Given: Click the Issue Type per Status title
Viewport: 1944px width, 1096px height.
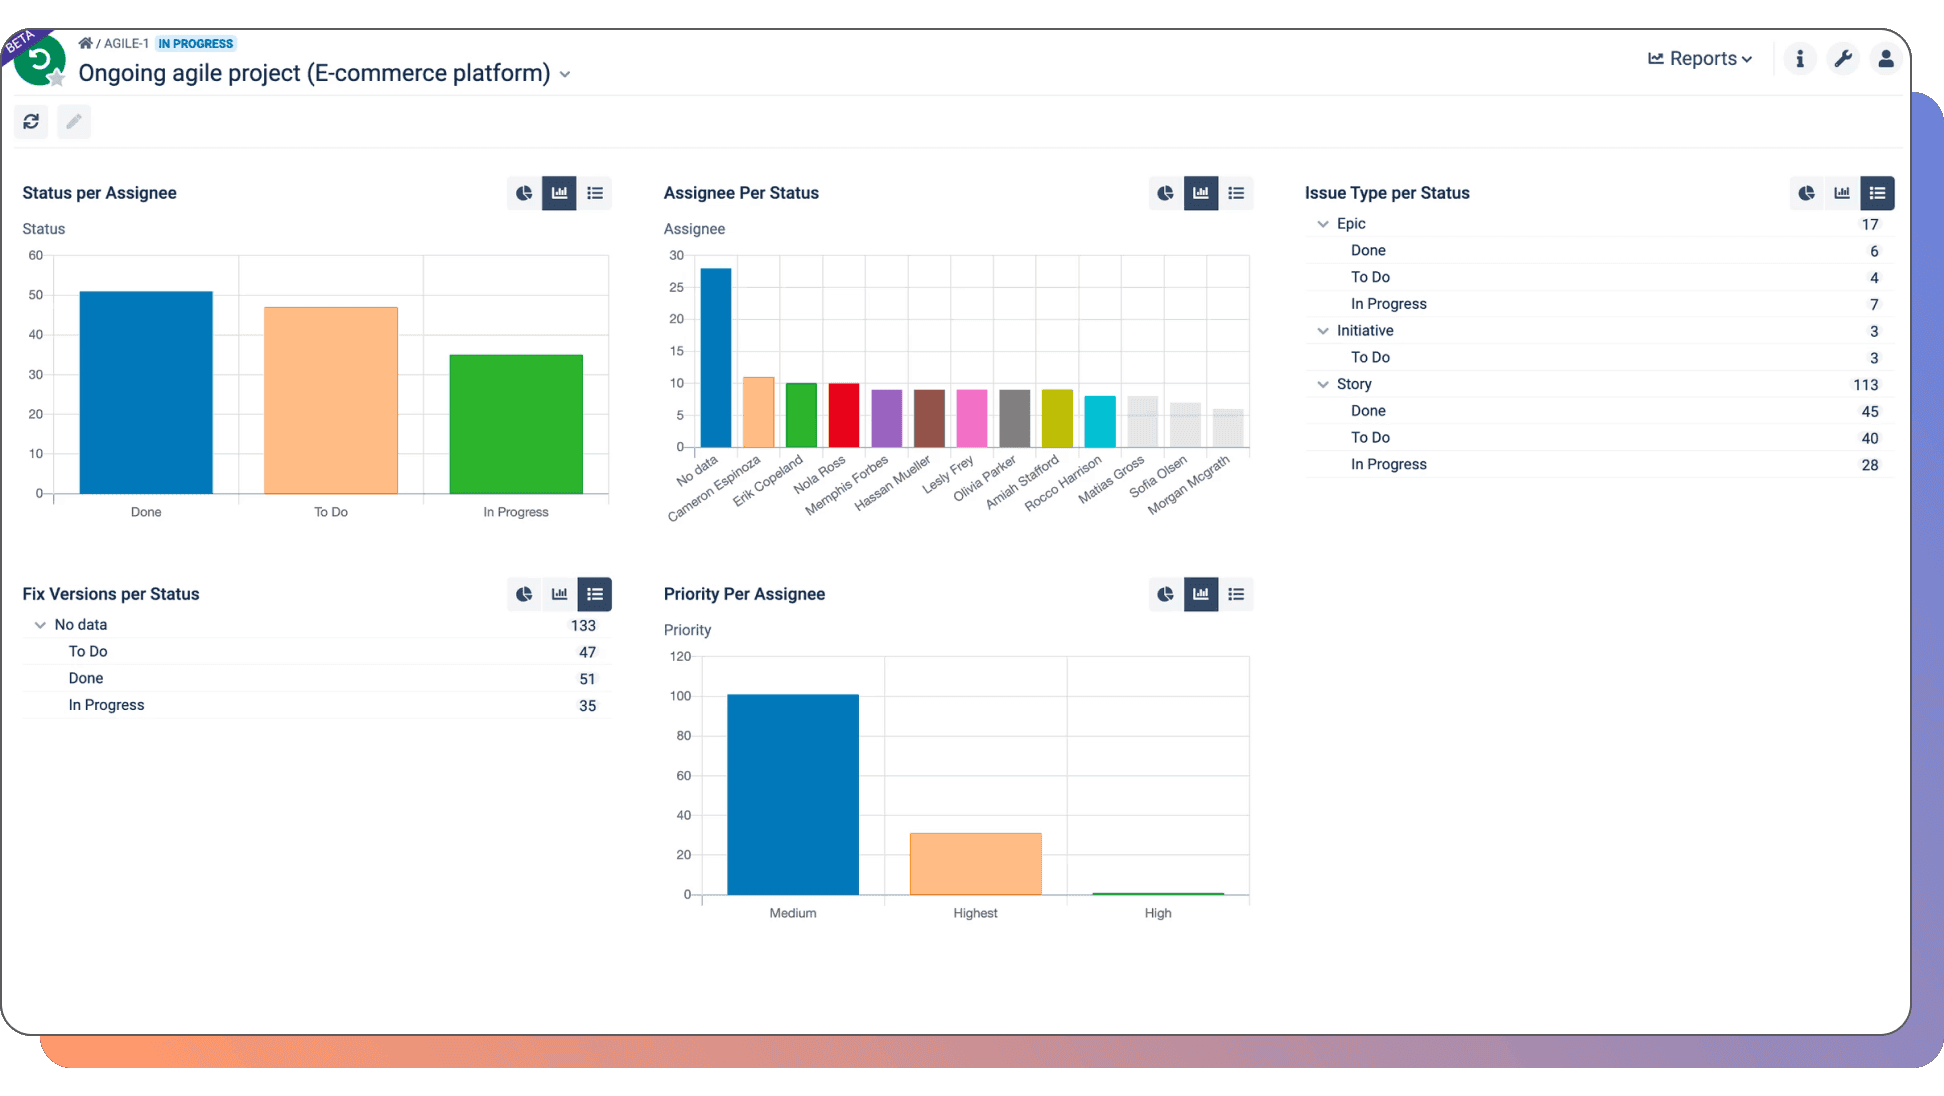Looking at the screenshot, I should [x=1387, y=193].
